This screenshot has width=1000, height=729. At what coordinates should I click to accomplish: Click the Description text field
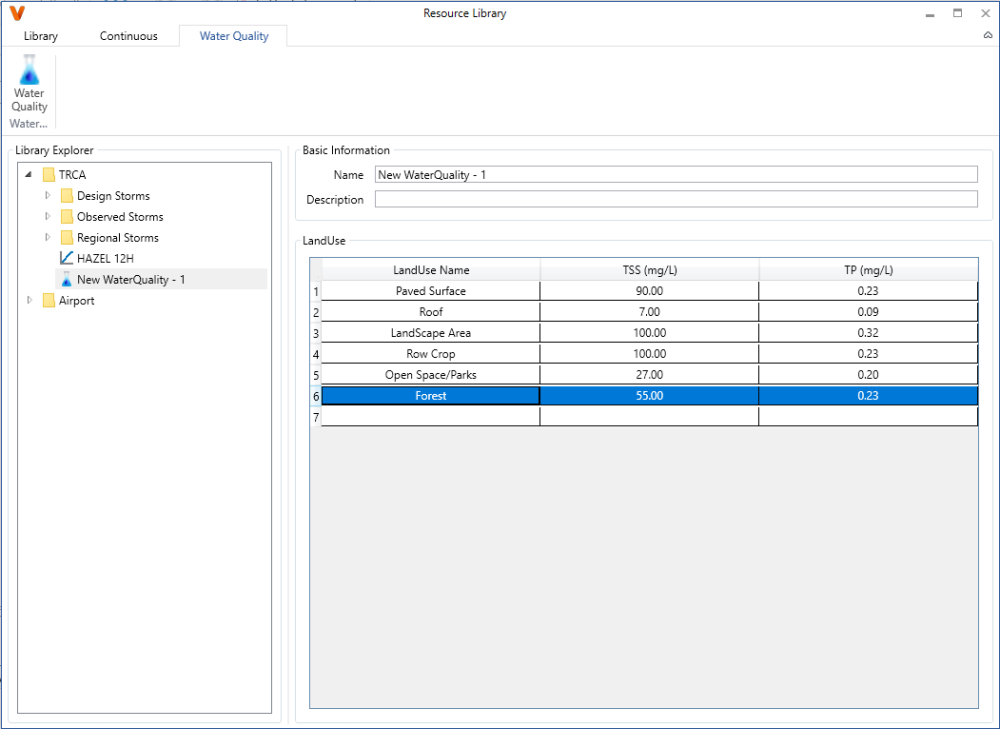click(675, 199)
